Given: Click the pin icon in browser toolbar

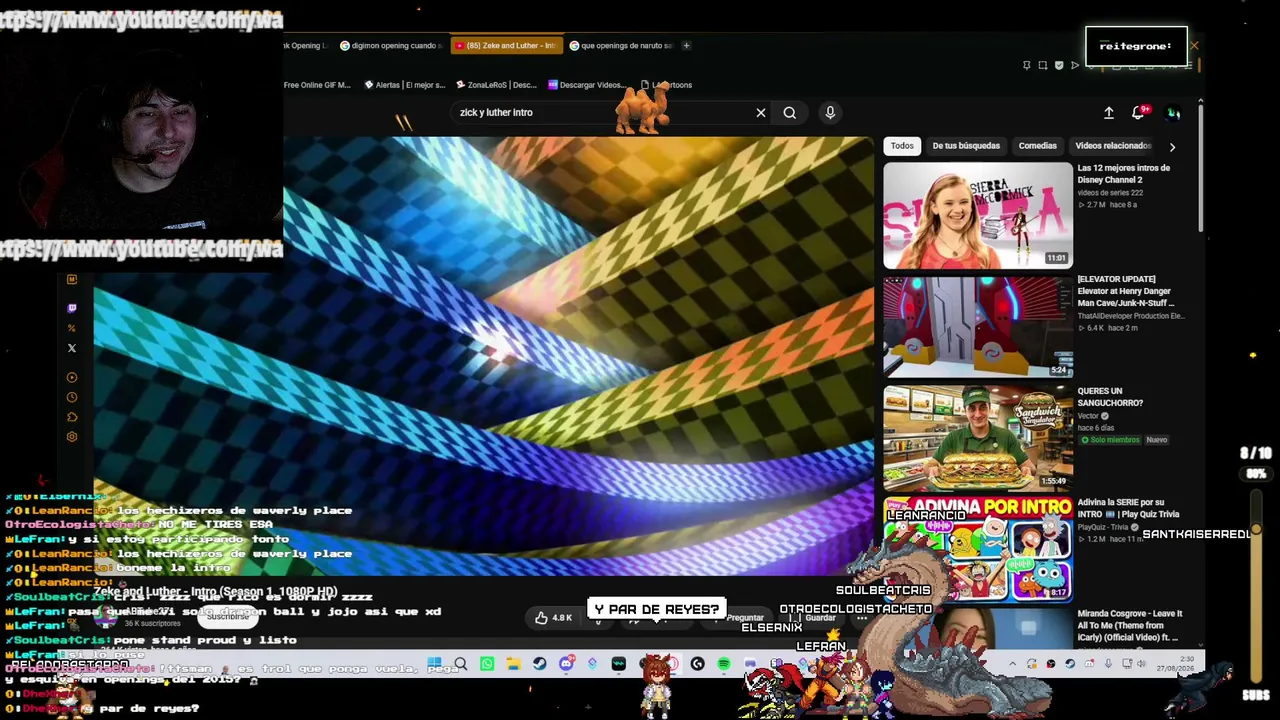Looking at the screenshot, I should click(1026, 66).
